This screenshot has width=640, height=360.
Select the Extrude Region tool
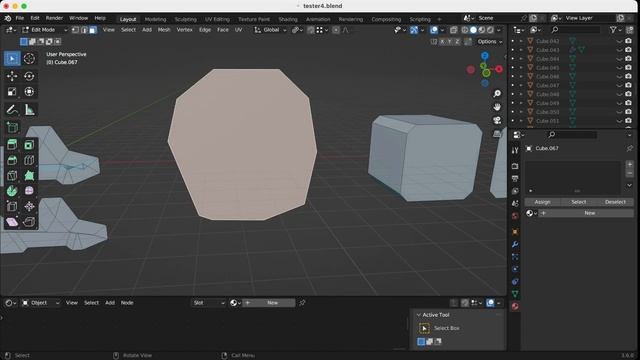[x=12, y=144]
